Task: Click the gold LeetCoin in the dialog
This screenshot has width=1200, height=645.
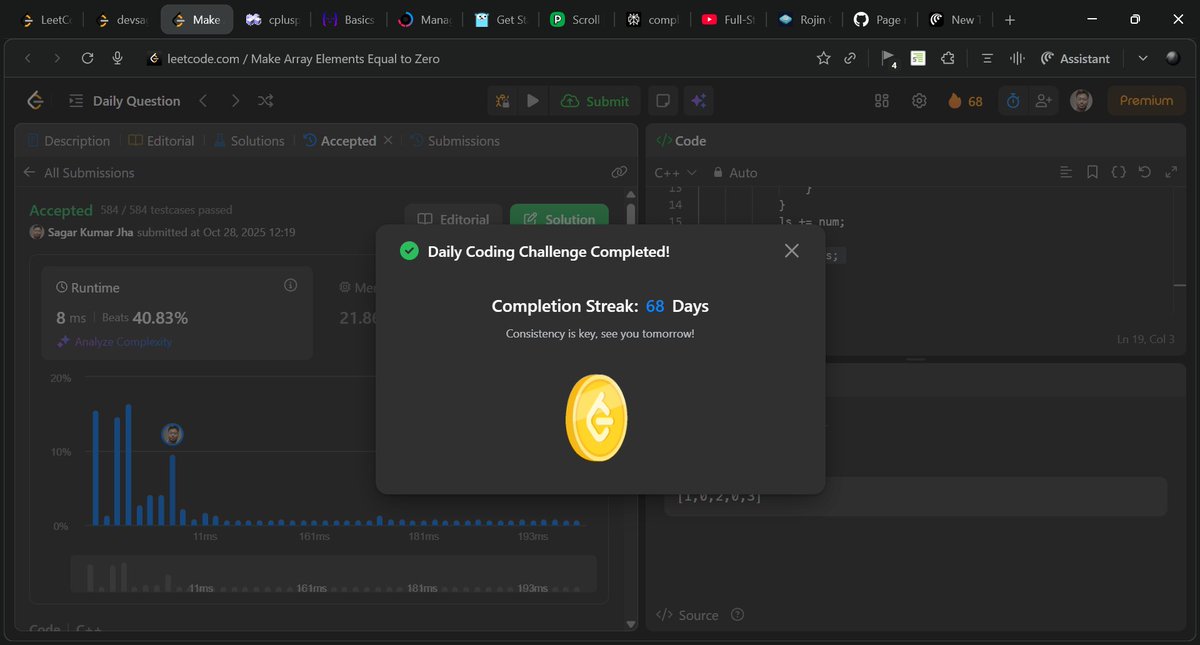Action: pyautogui.click(x=597, y=418)
